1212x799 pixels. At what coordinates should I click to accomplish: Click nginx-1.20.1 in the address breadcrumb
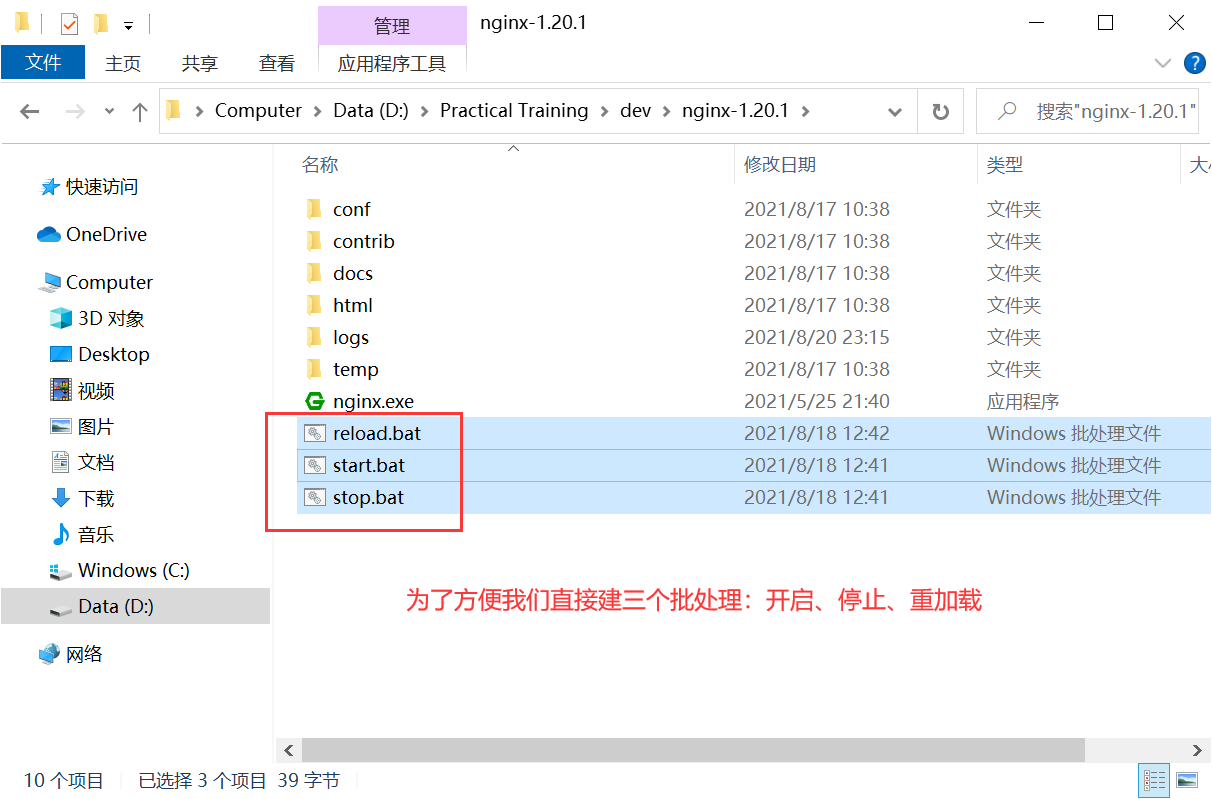[736, 110]
